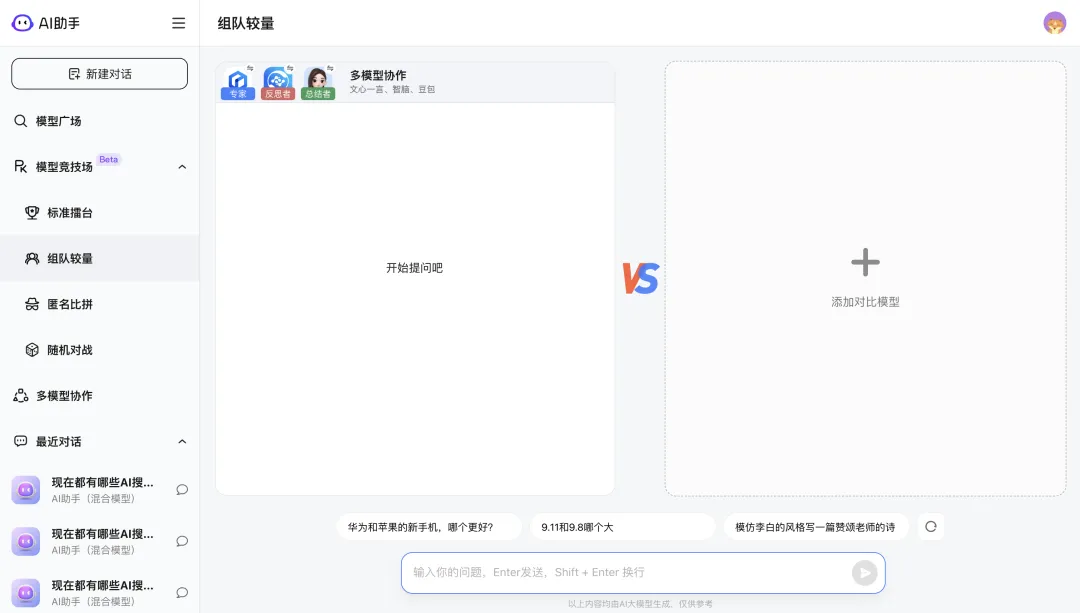The width and height of the screenshot is (1080, 613).
Task: Click the AI助手 logo icon
Action: pyautogui.click(x=22, y=23)
